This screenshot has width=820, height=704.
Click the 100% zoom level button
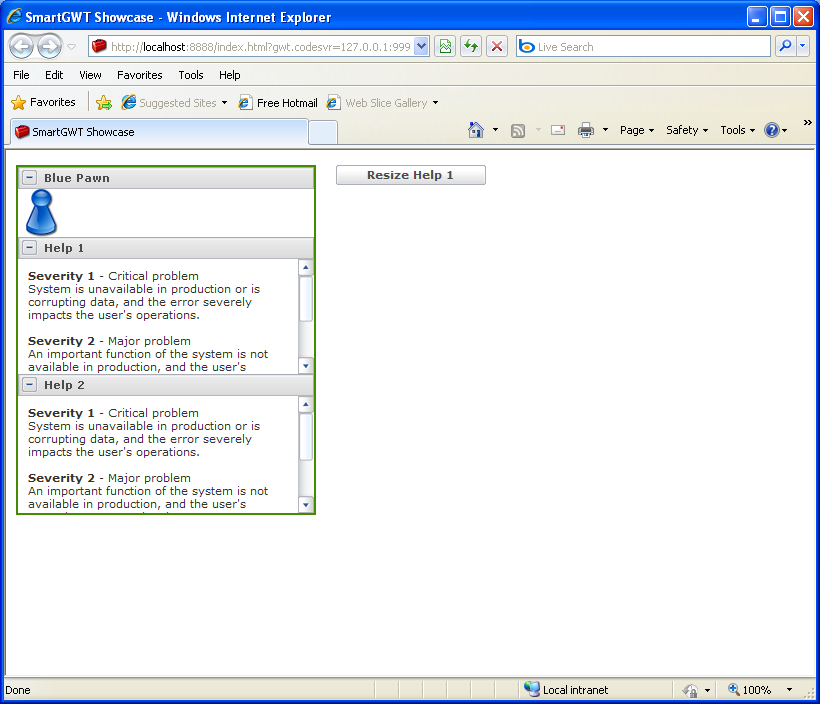click(749, 690)
